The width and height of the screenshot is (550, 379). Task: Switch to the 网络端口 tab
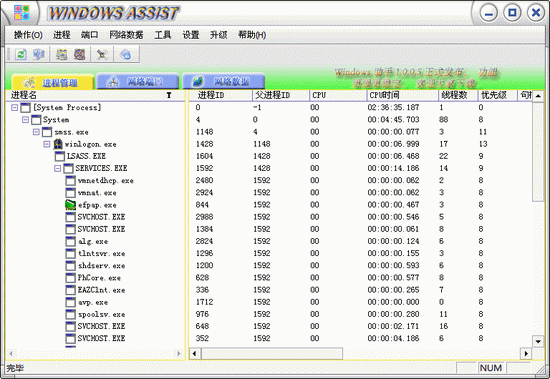click(x=138, y=81)
